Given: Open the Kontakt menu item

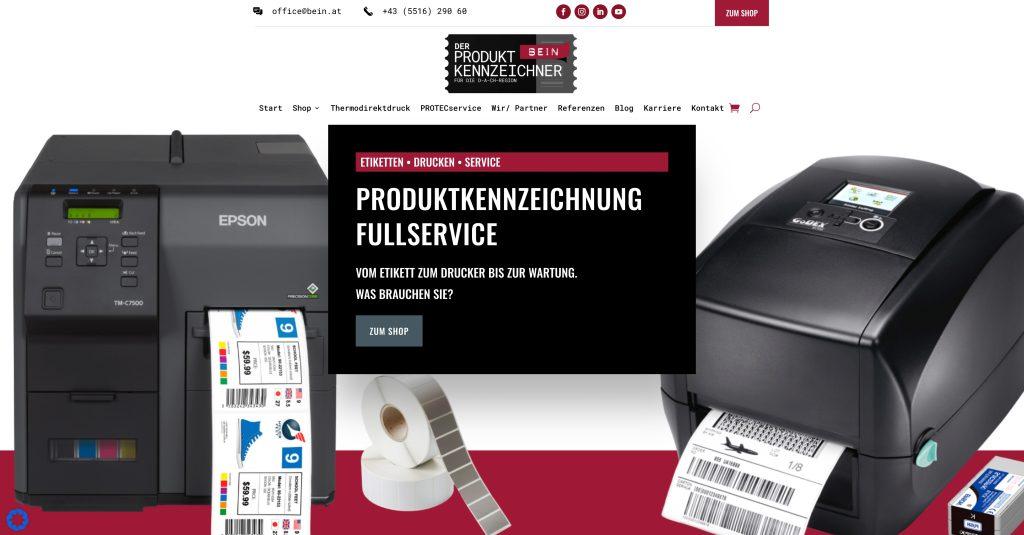Looking at the screenshot, I should tap(707, 108).
